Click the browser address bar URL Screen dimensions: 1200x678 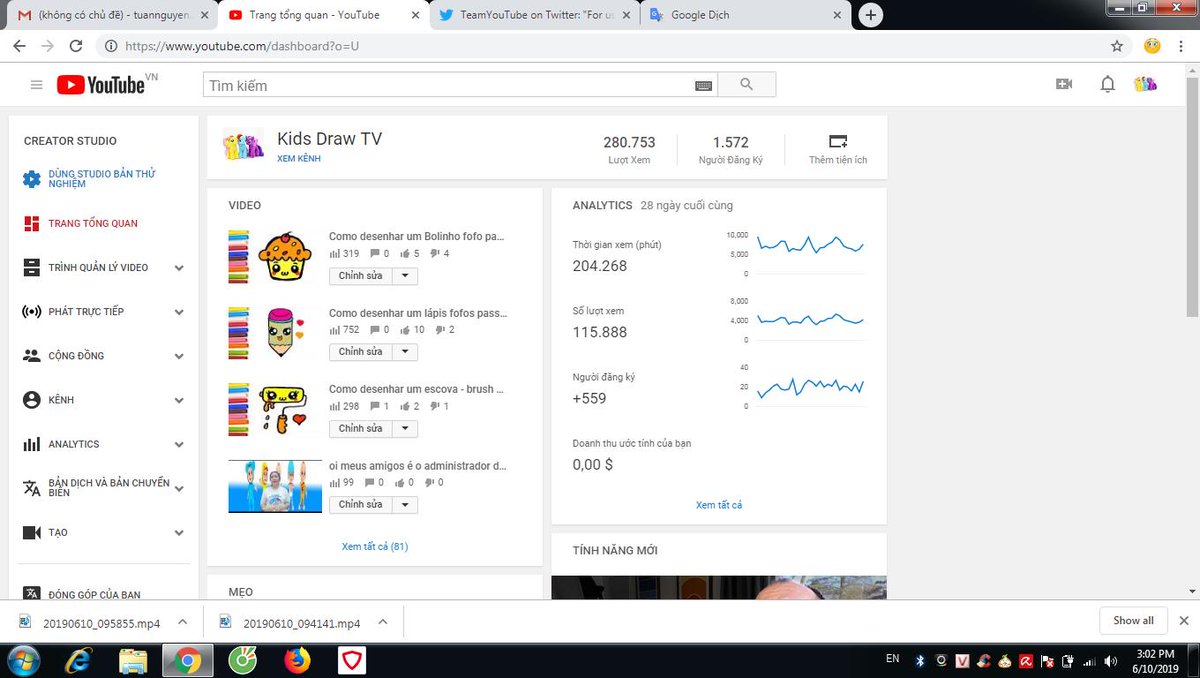(x=241, y=46)
